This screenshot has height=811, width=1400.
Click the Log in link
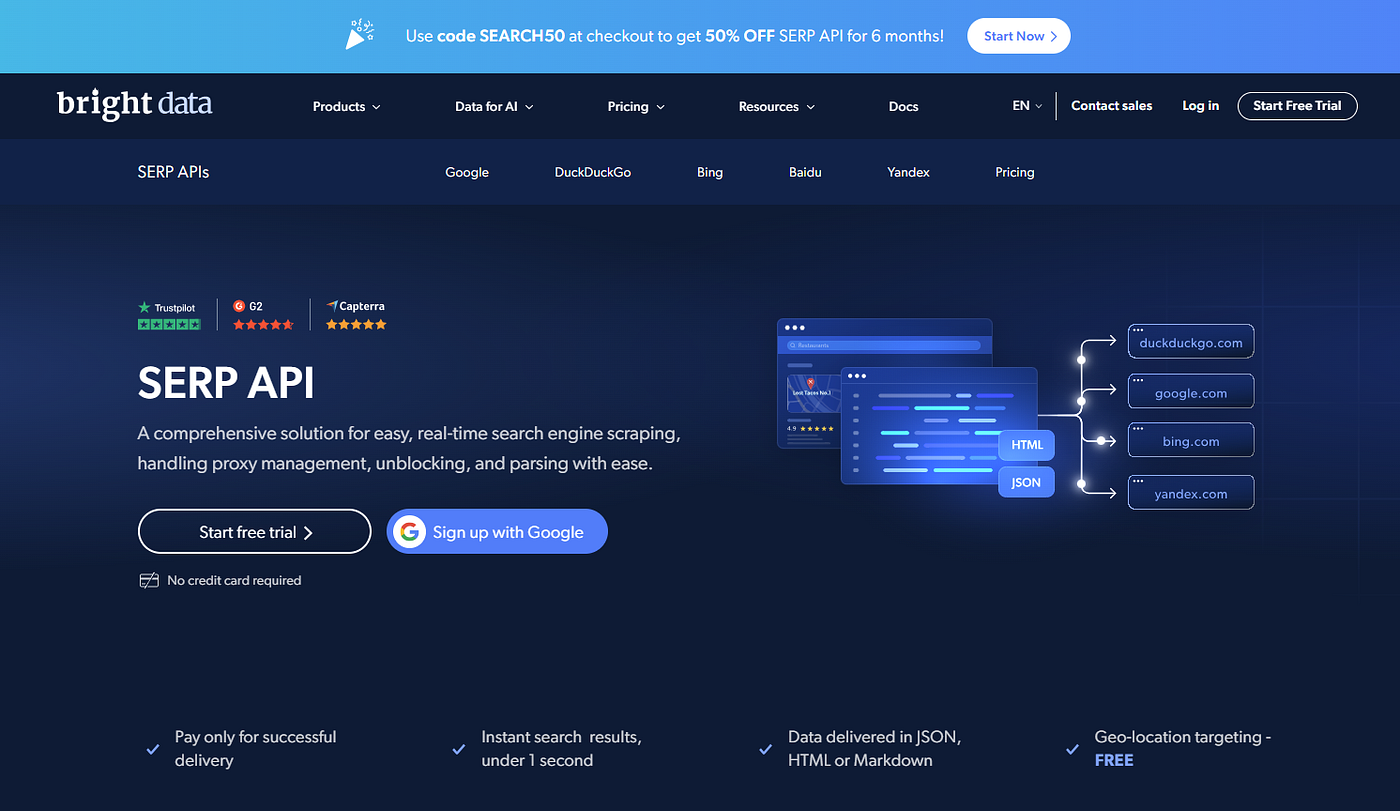(1200, 105)
